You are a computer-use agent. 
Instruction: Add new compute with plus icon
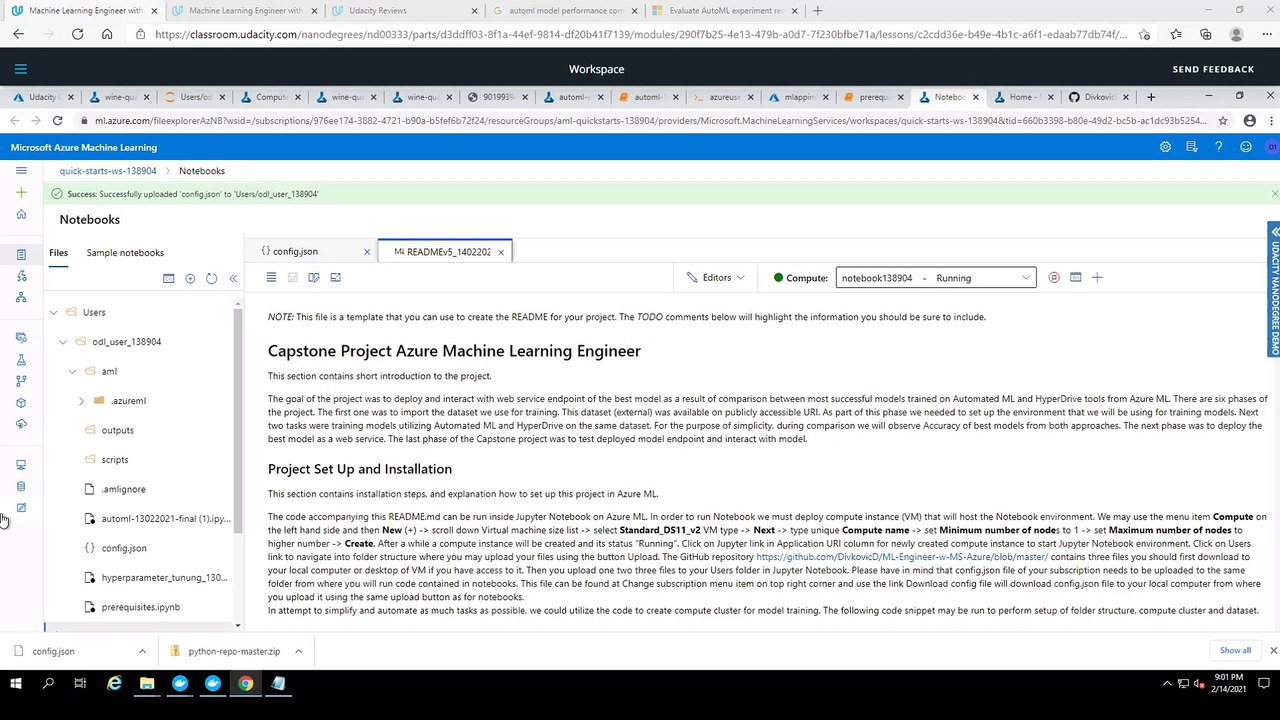tap(1097, 277)
